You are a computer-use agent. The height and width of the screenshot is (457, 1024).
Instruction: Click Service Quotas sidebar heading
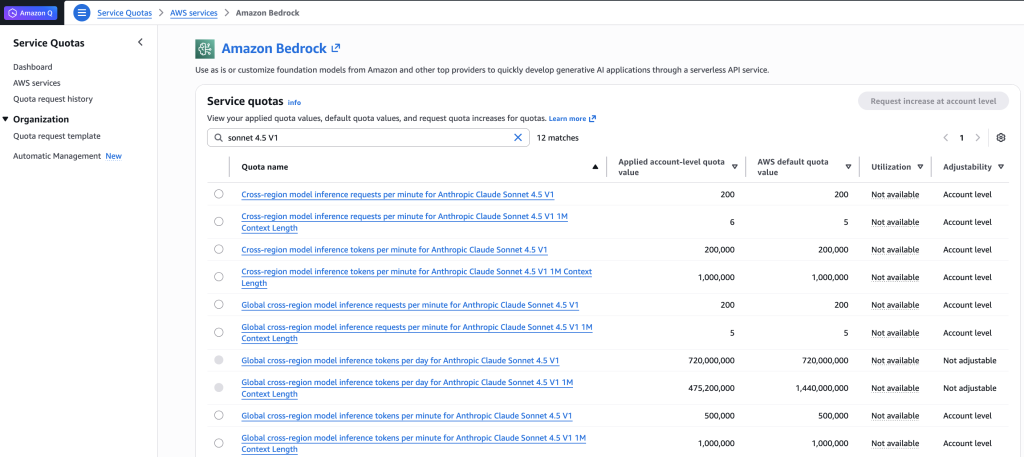48,43
